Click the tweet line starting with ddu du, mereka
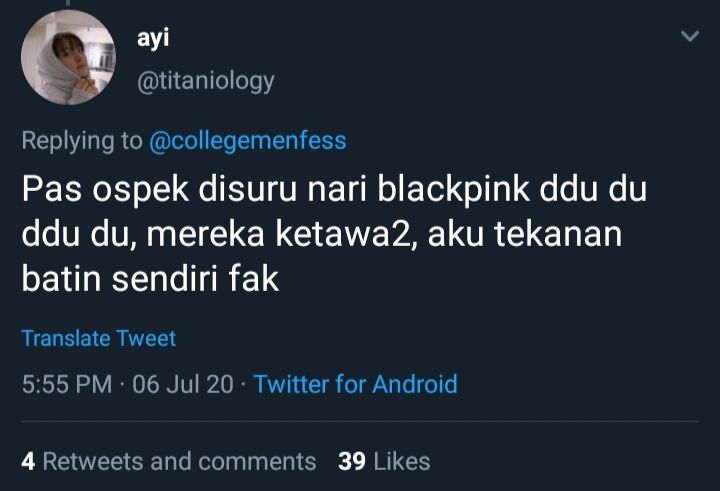The height and width of the screenshot is (491, 720). pyautogui.click(x=321, y=234)
